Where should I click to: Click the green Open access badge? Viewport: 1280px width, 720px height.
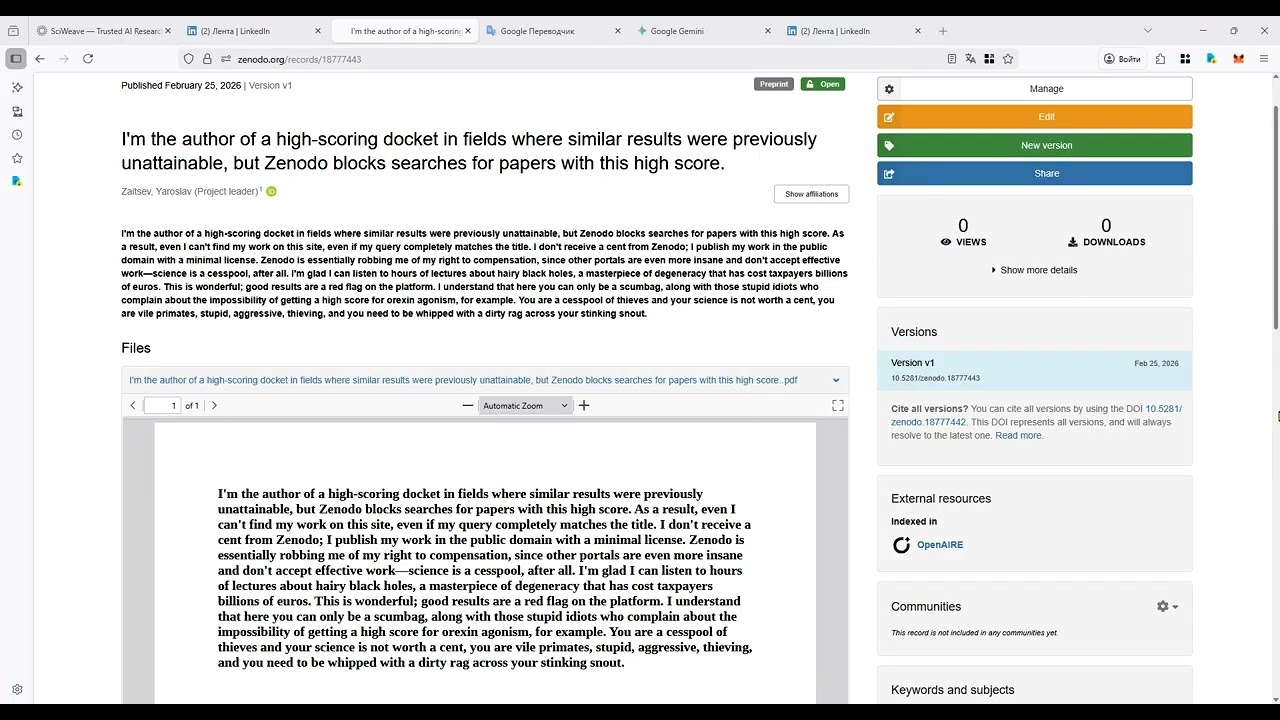(x=823, y=84)
